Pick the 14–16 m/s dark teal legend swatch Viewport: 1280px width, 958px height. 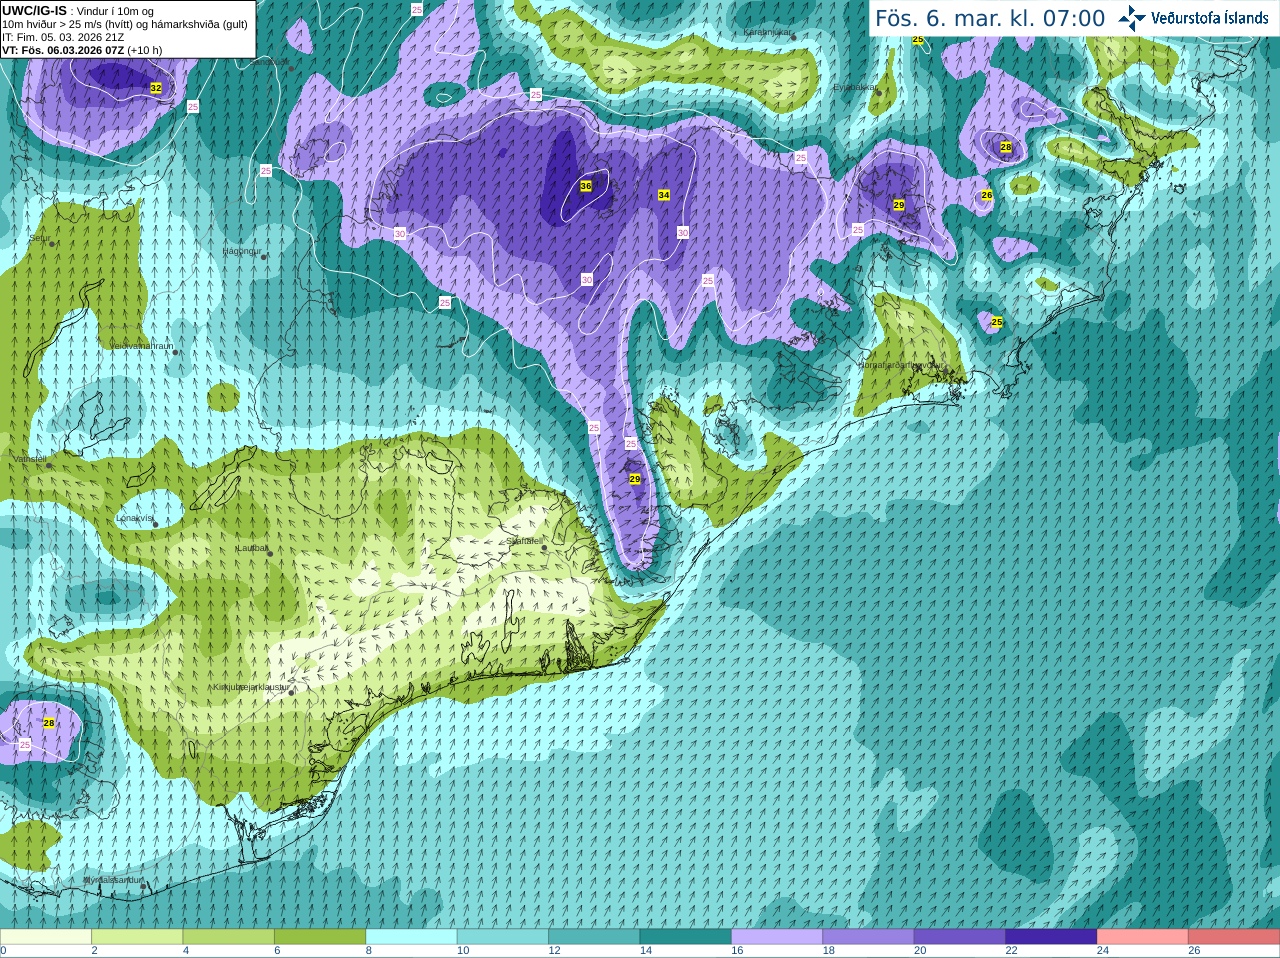pos(686,937)
